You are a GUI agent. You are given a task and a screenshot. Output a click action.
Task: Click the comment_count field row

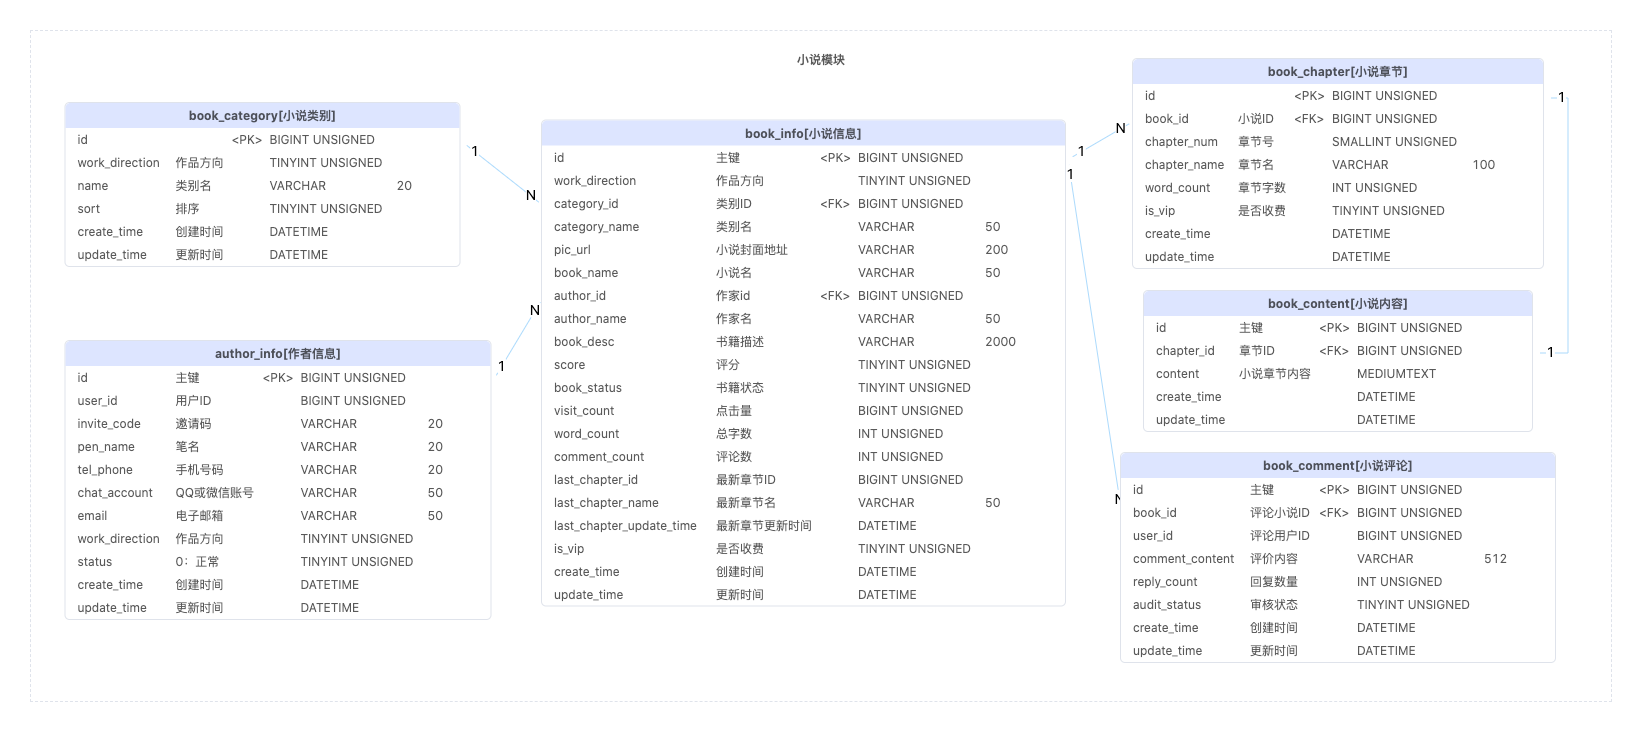coord(803,457)
